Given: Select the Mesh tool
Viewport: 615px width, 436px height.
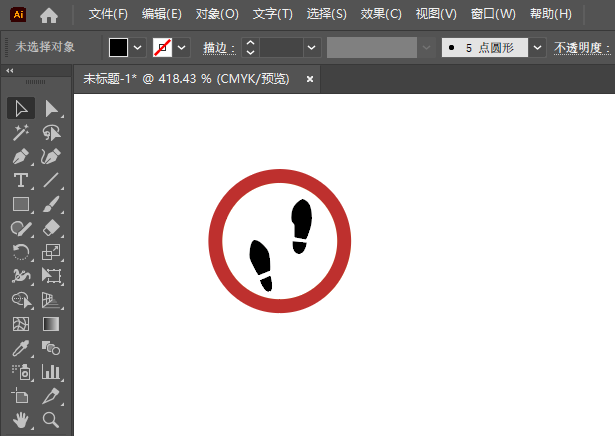Looking at the screenshot, I should (x=21, y=324).
